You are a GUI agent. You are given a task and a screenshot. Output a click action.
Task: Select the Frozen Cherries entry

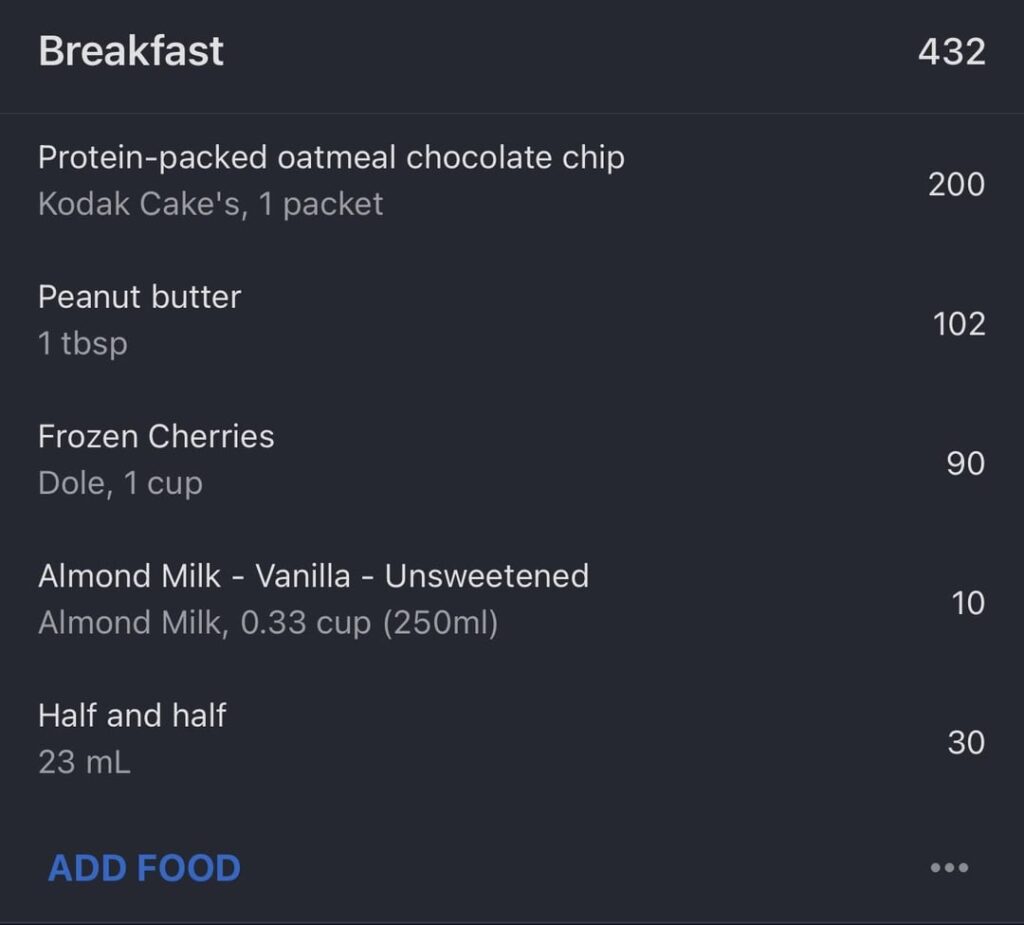(x=156, y=436)
